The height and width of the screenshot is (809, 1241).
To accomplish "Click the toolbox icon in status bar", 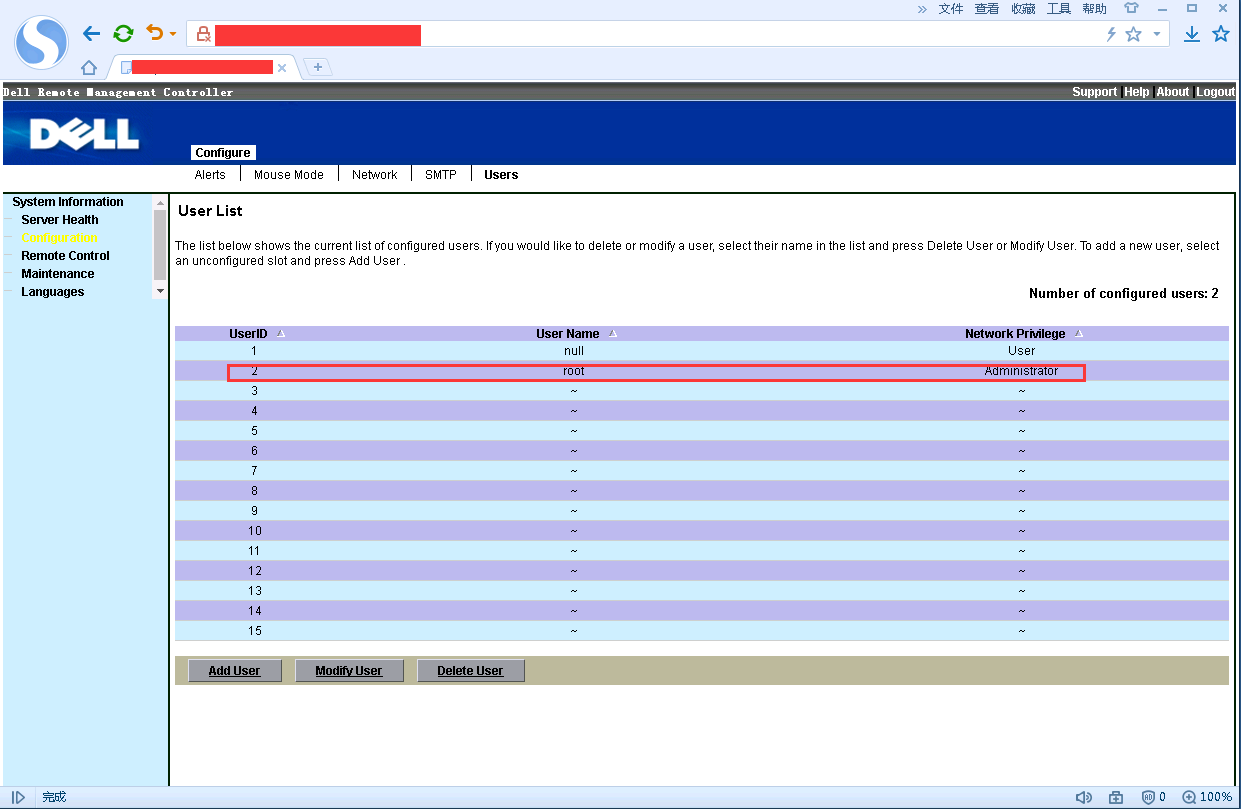I will [x=1116, y=797].
